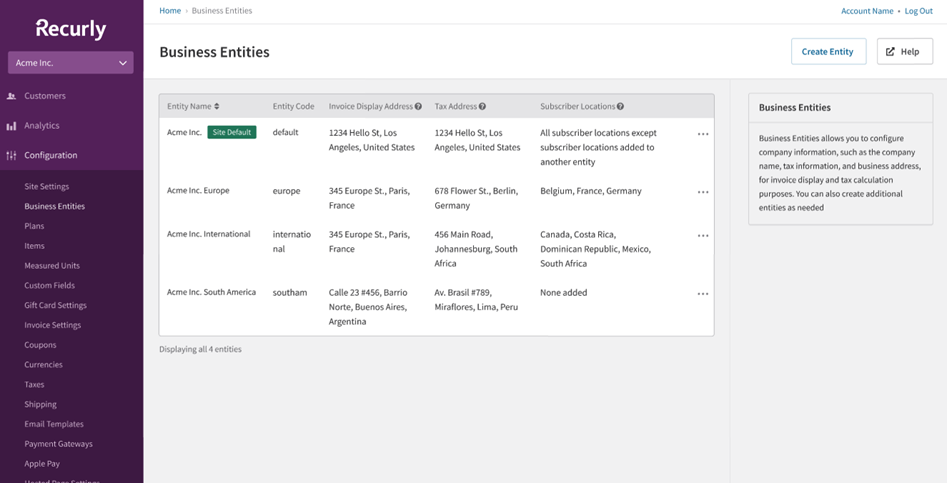Click the 'europe' entity code
The image size is (947, 483).
point(286,191)
